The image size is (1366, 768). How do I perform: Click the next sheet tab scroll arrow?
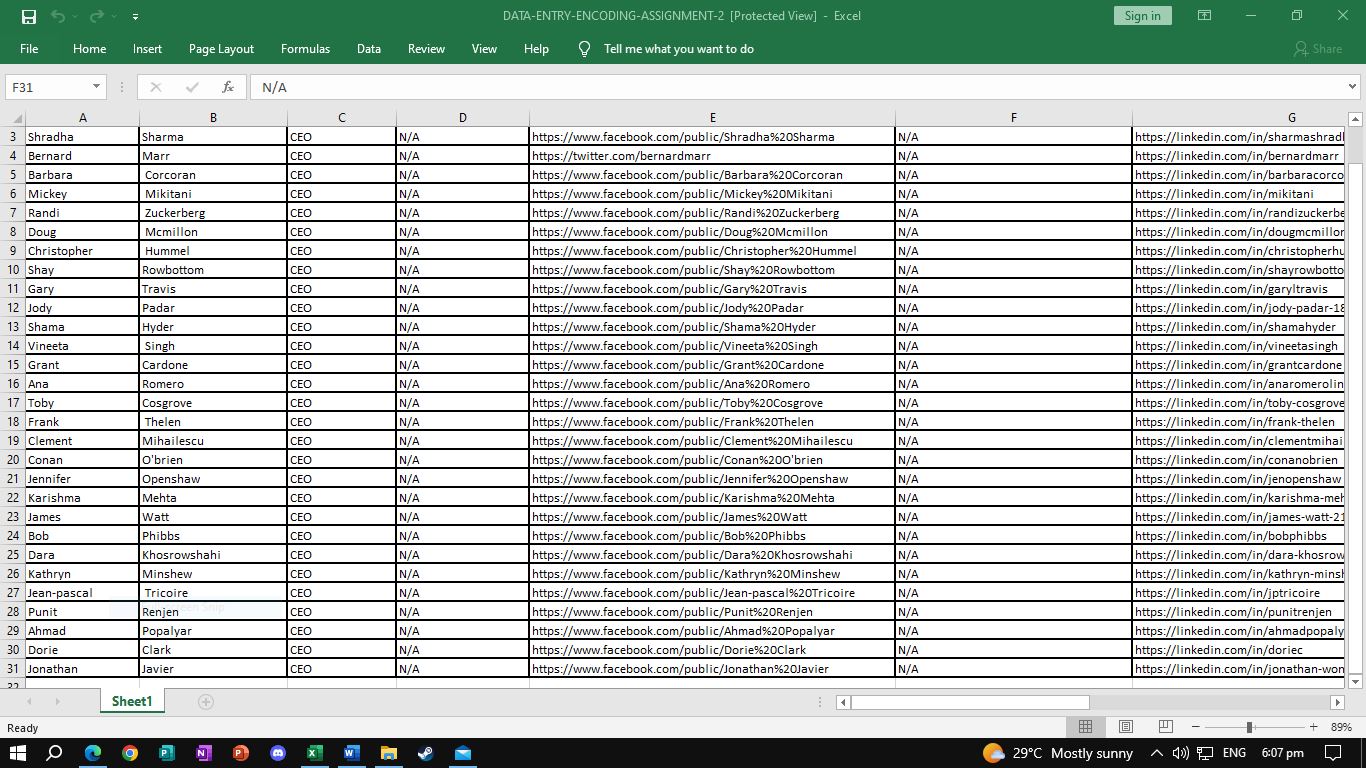coord(57,702)
